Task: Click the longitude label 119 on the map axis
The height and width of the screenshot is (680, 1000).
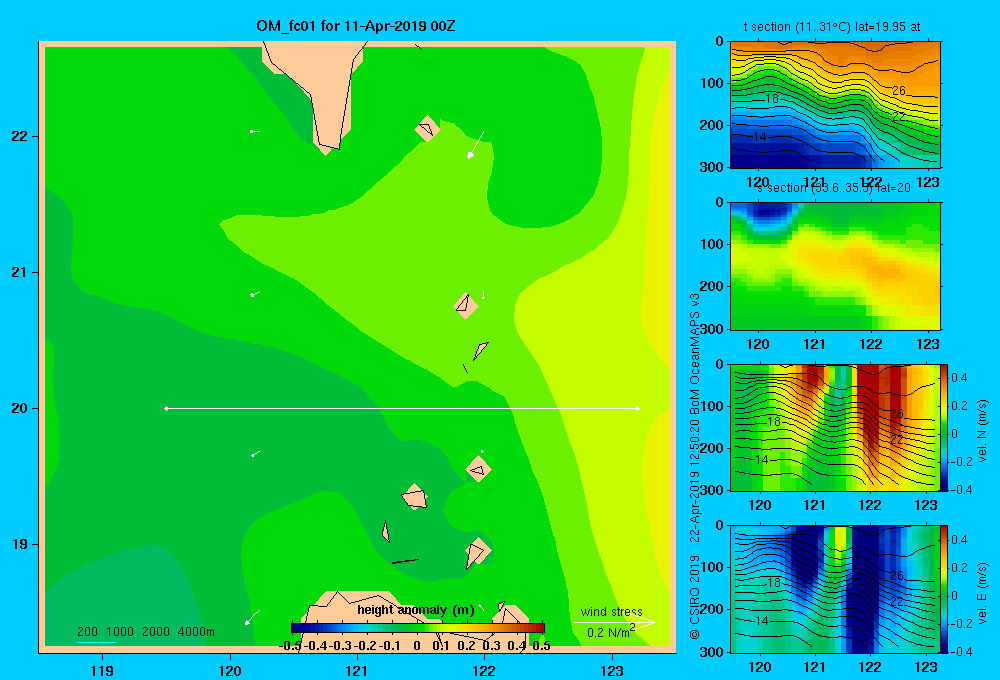Action: tap(102, 670)
